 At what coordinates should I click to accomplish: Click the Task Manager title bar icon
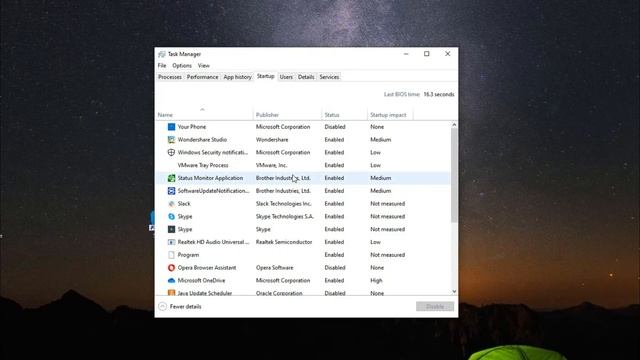click(162, 54)
